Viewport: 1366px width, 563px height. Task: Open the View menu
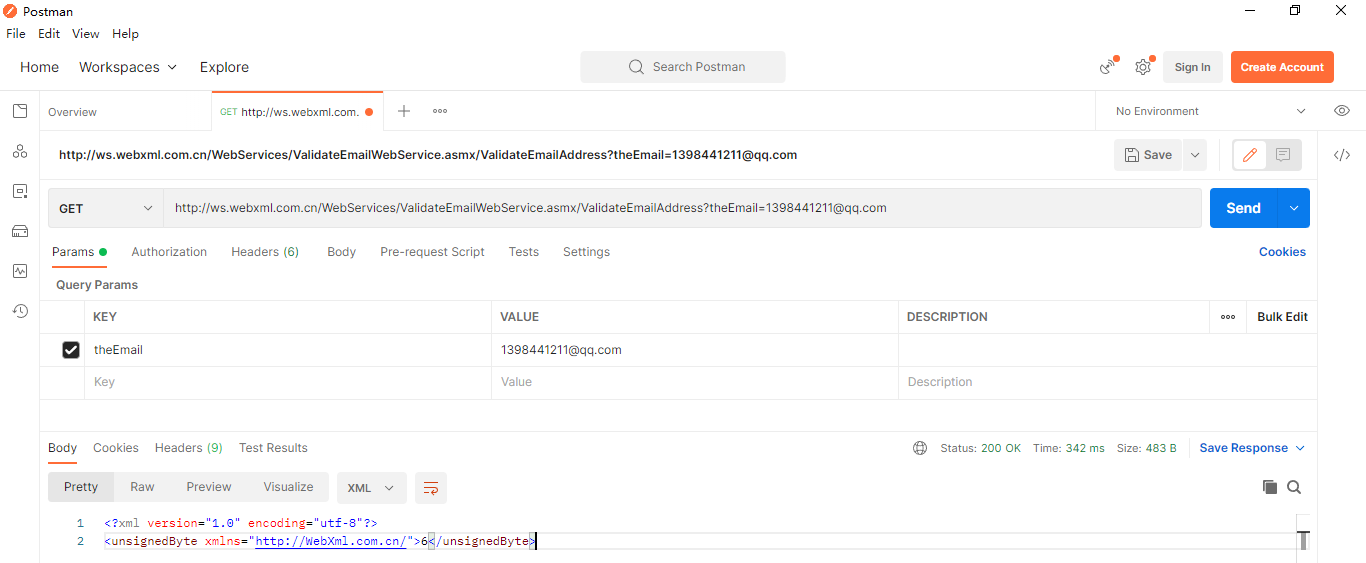(x=86, y=34)
